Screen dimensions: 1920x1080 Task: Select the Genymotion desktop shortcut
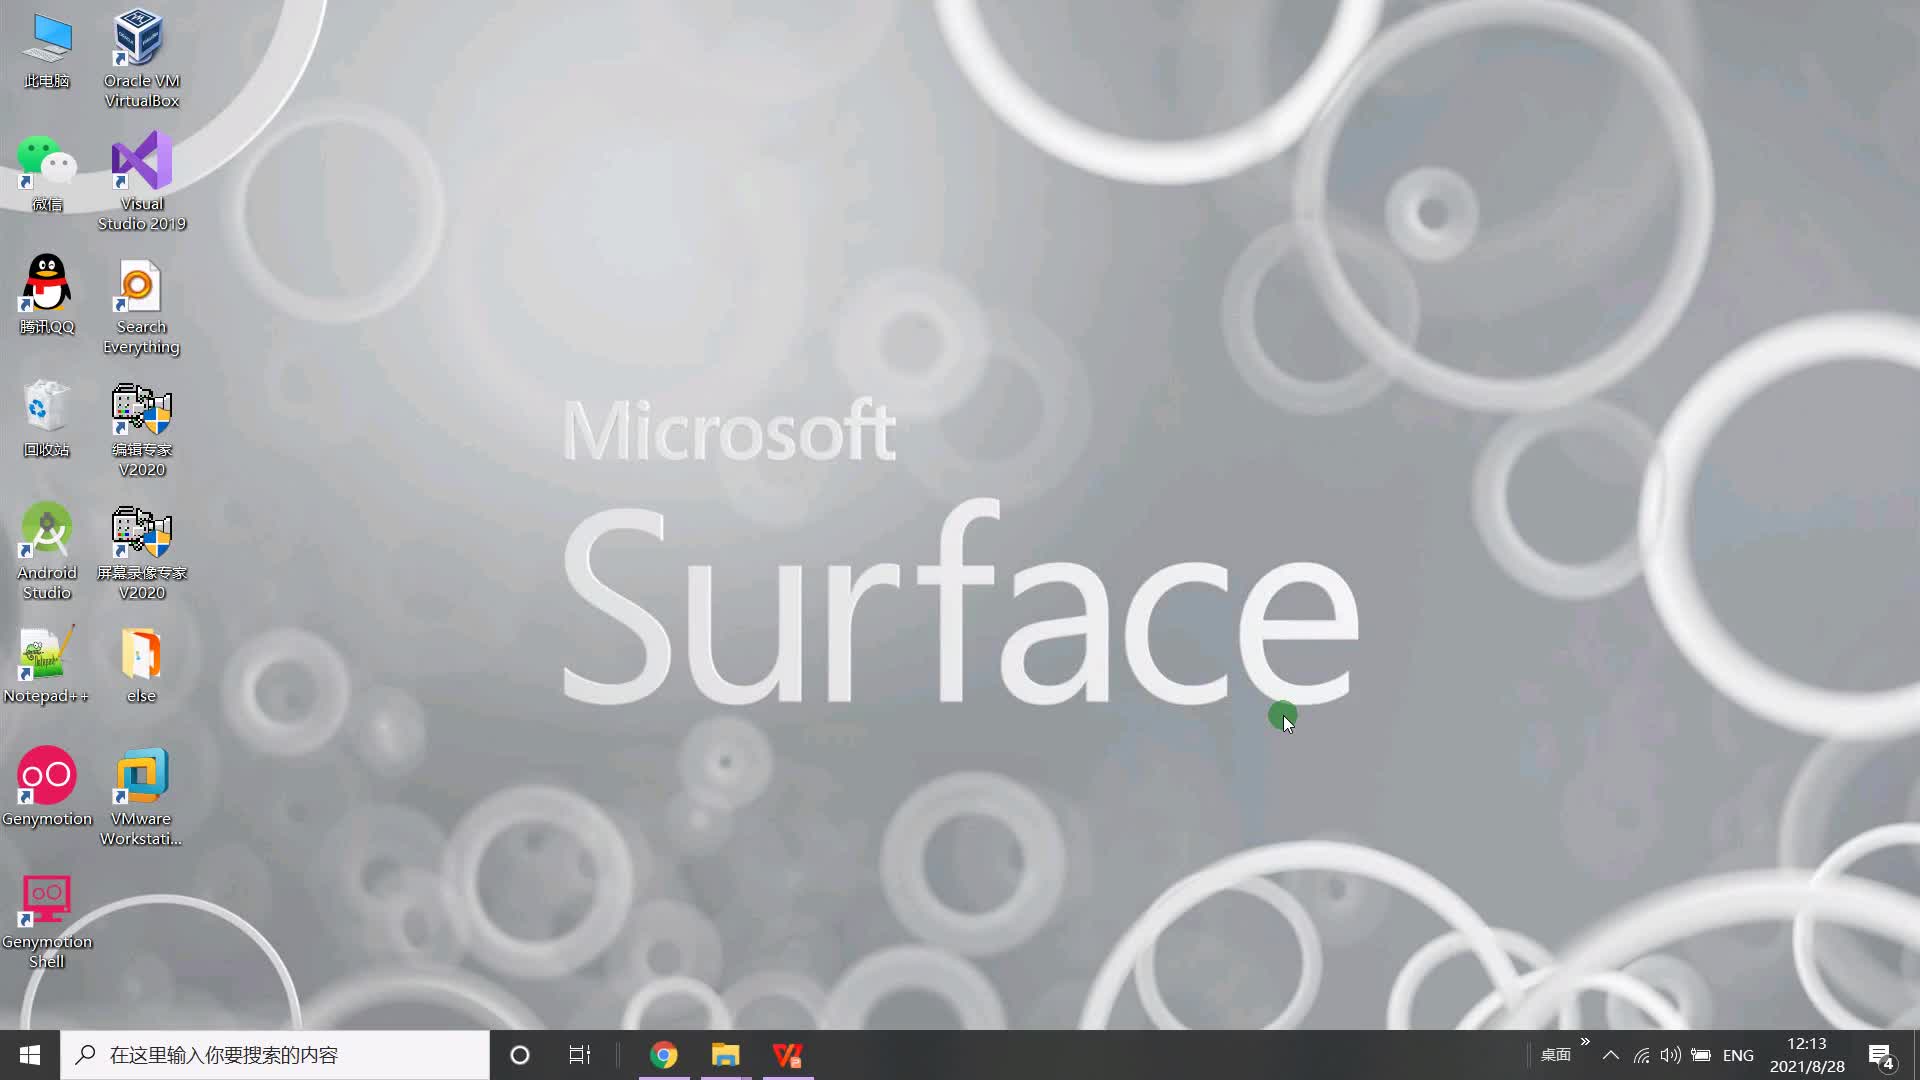pyautogui.click(x=47, y=787)
